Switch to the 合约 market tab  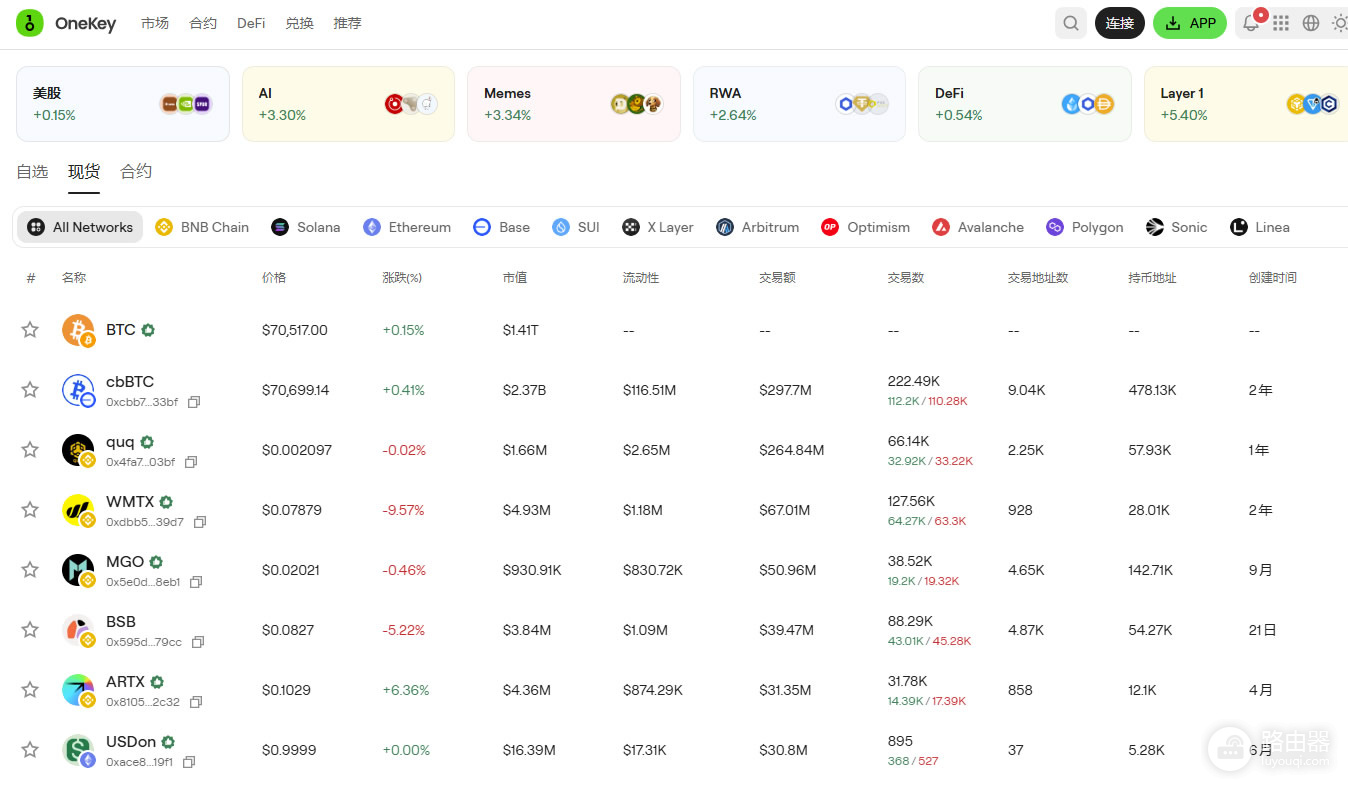click(136, 172)
